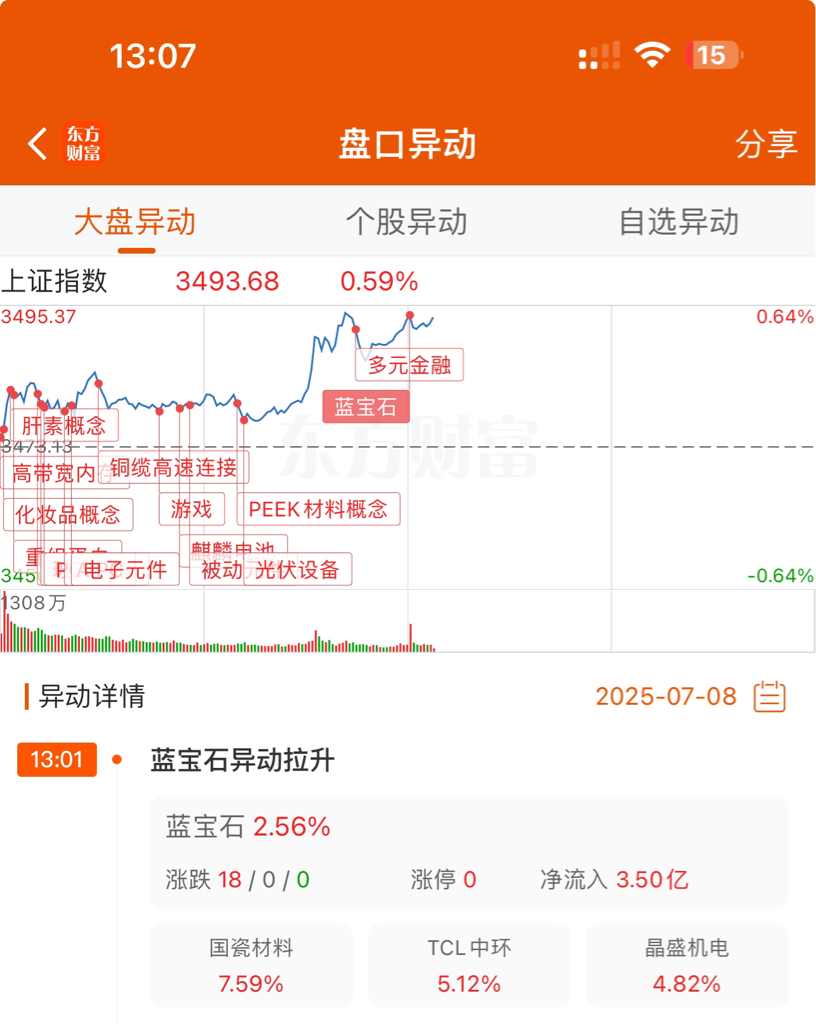Select the 多元金融 chart label

click(409, 365)
